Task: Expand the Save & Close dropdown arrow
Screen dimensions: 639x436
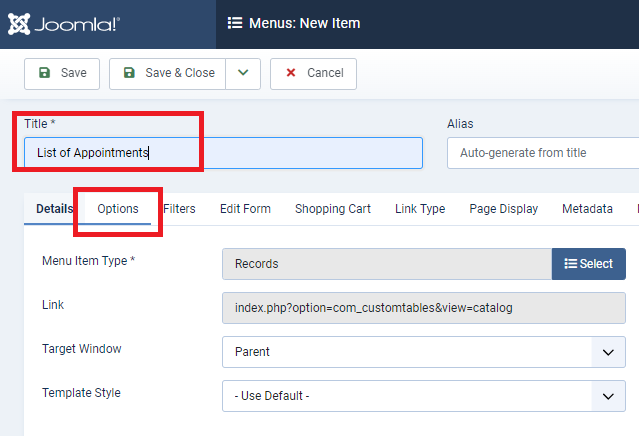Action: (x=243, y=73)
